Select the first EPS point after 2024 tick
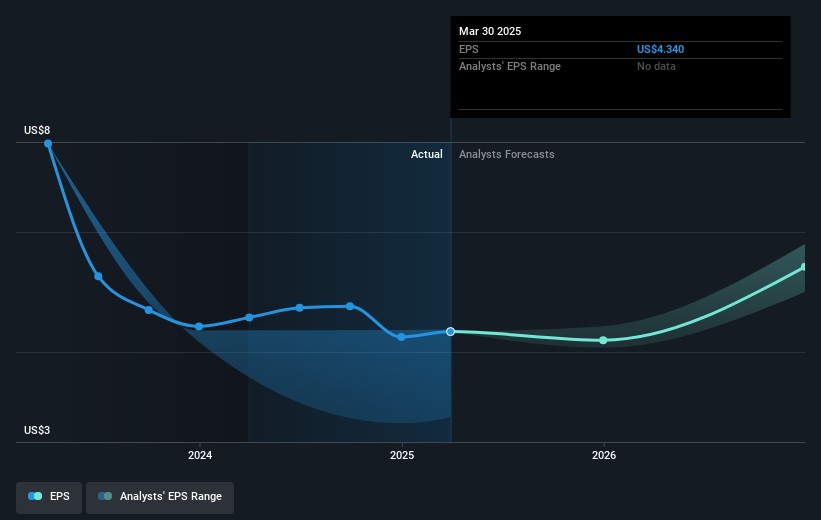The image size is (821, 520). (x=249, y=317)
